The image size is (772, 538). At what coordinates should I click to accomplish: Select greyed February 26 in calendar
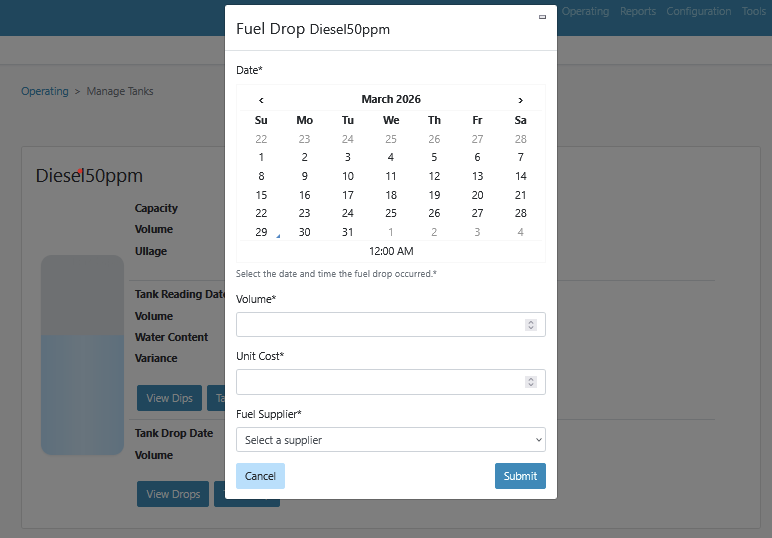point(434,139)
